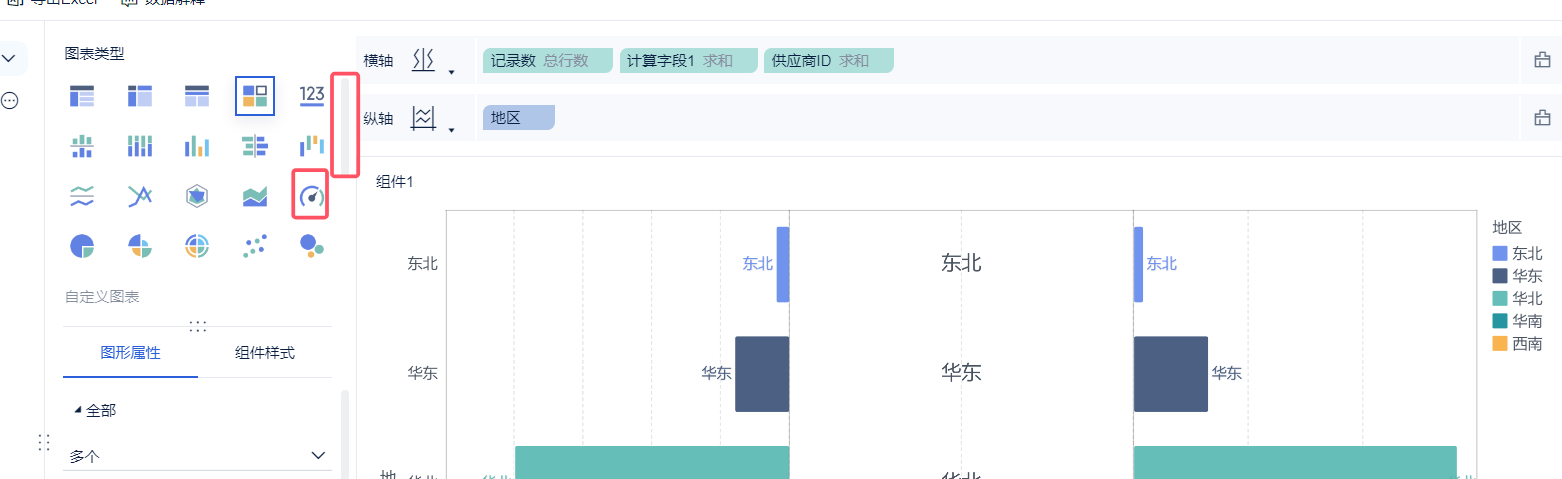Pick the multi-series line chart icon

click(140, 196)
